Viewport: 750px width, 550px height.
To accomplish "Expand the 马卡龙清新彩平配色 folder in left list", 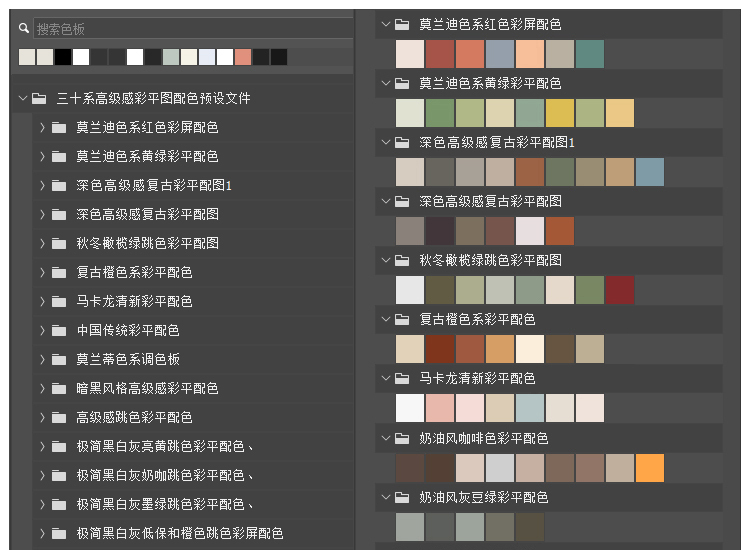I will tap(42, 301).
